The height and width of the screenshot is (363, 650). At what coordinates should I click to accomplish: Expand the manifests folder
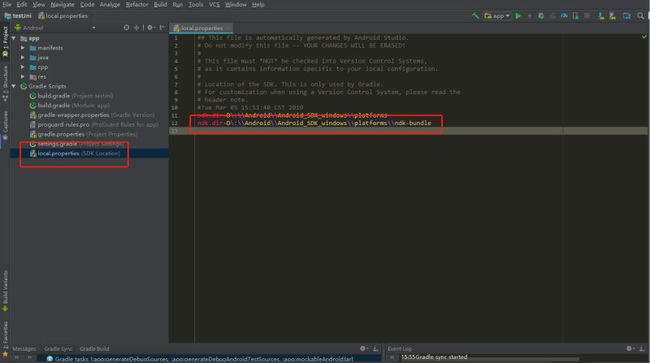click(x=23, y=48)
